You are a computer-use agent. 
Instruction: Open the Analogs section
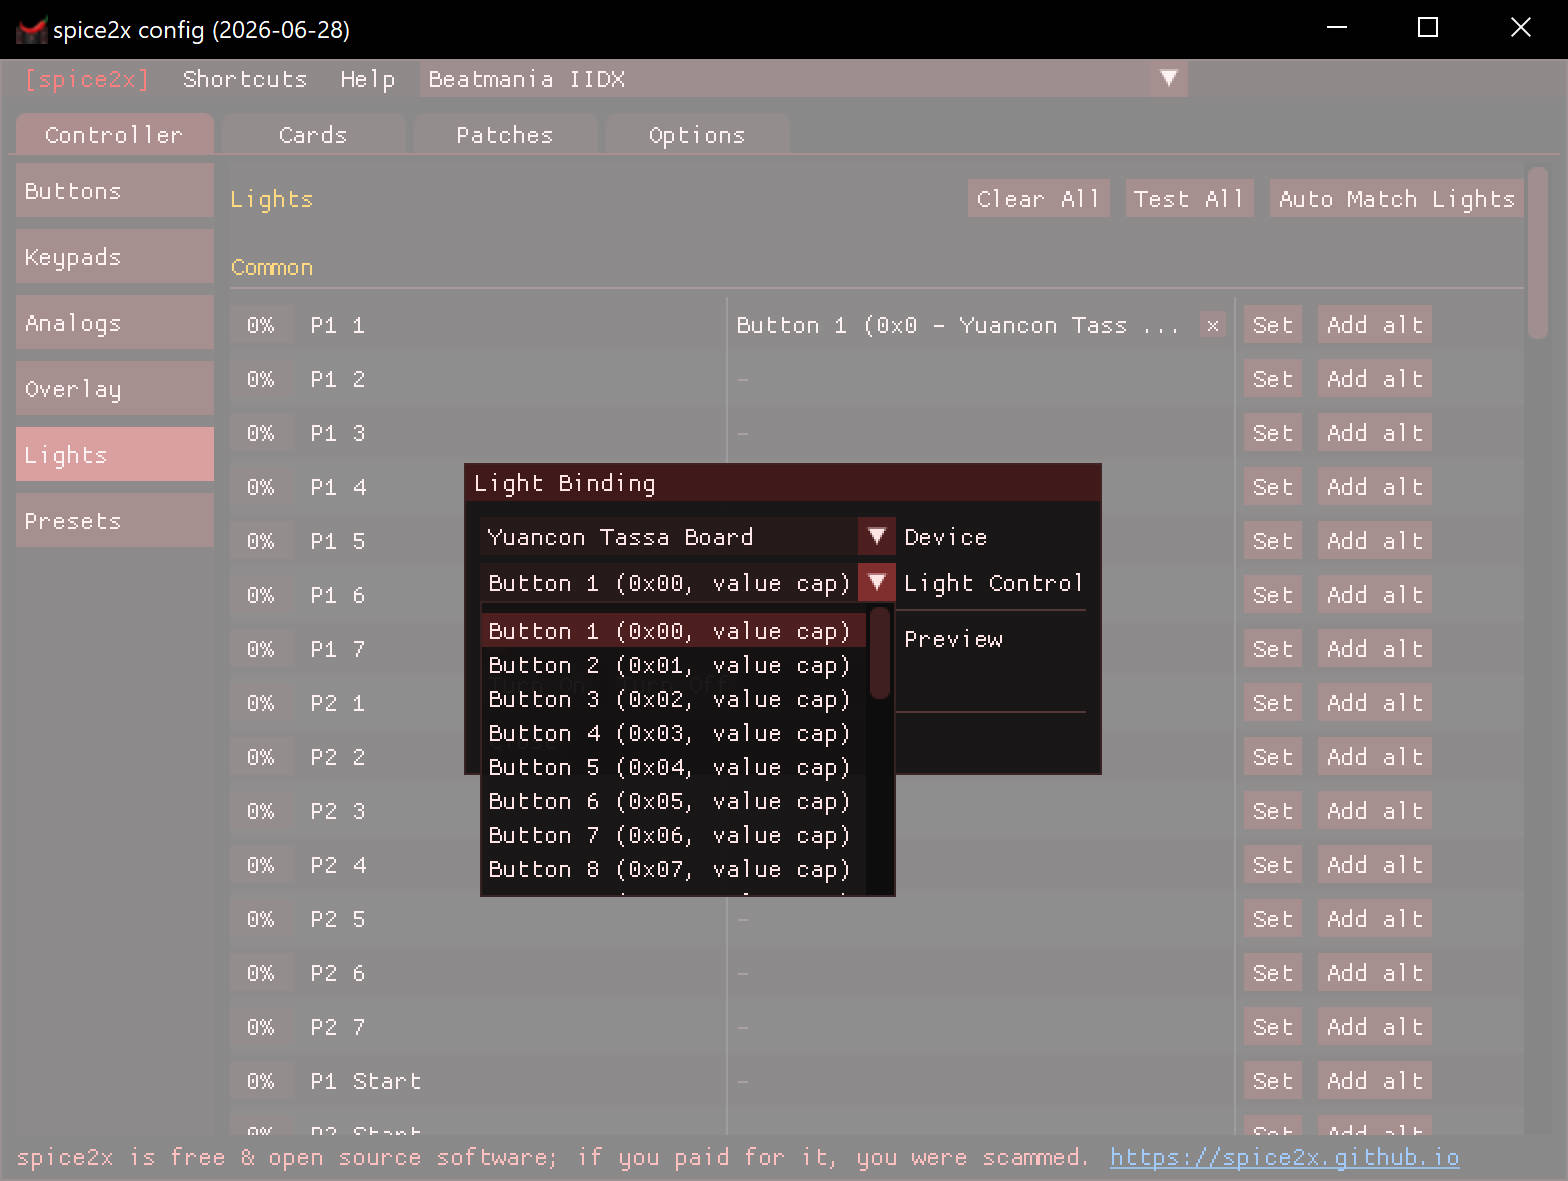pos(115,322)
